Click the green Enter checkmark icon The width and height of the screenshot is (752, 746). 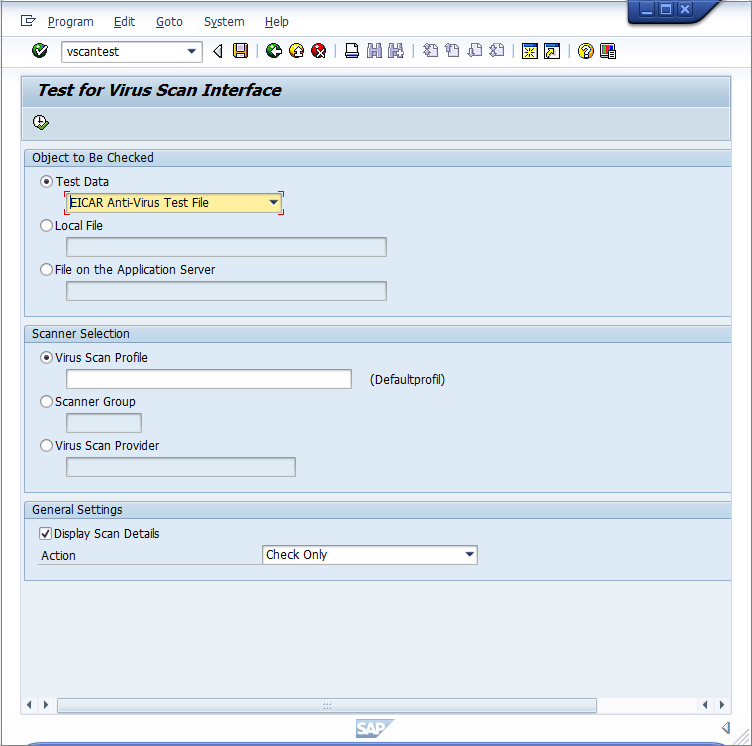click(x=40, y=51)
